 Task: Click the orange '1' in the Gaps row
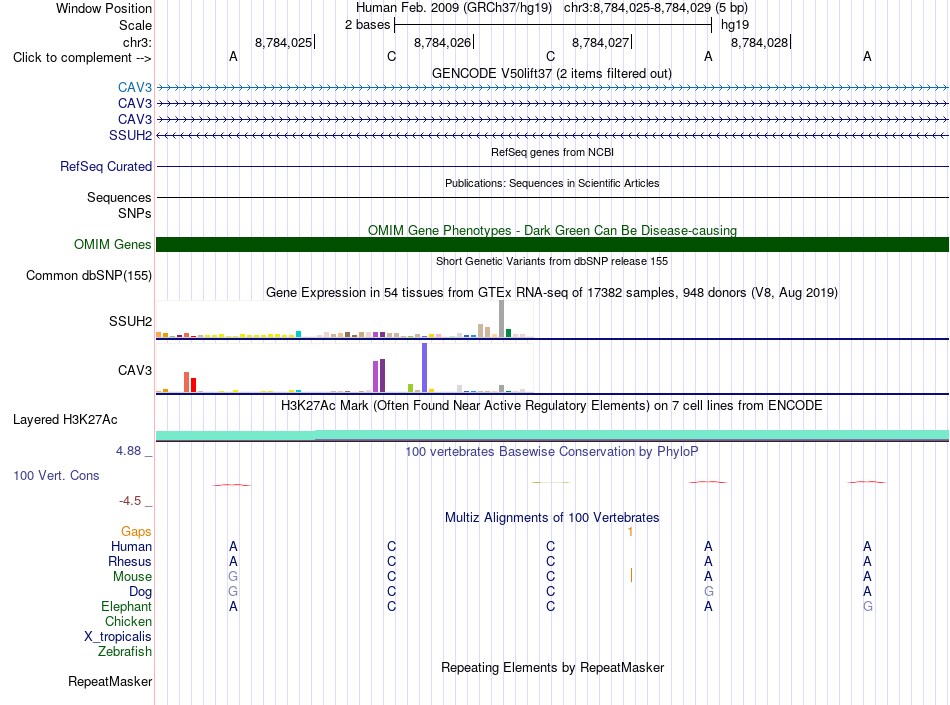(630, 532)
